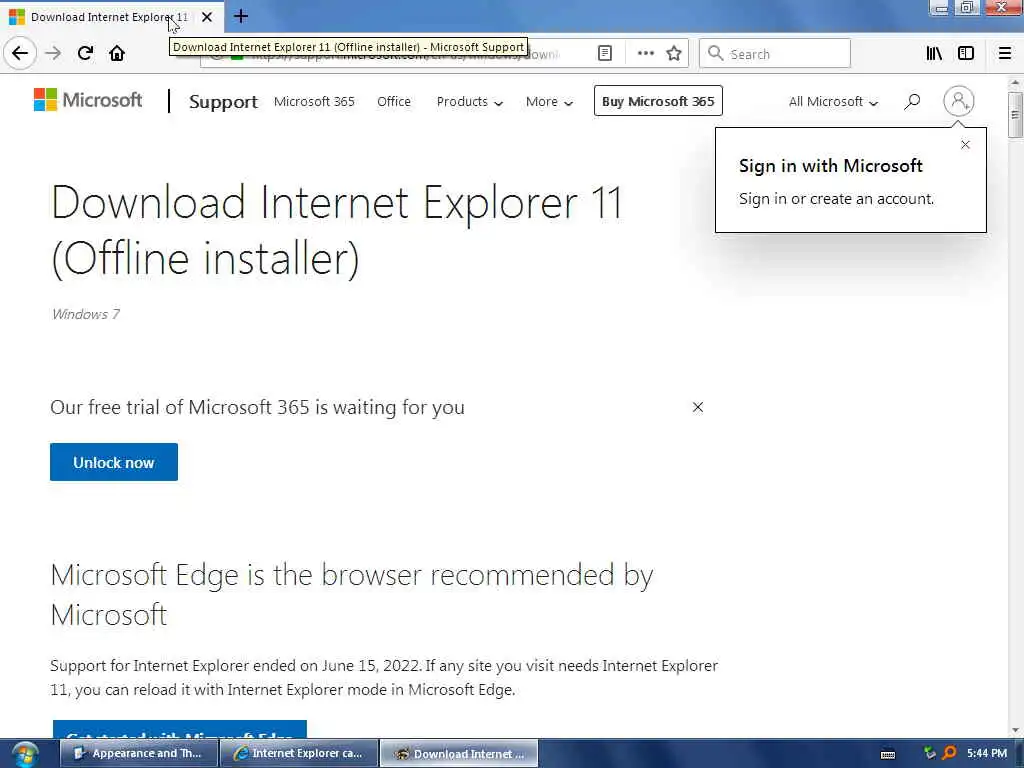Open the Support home link
Viewport: 1024px width, 768px height.
[223, 102]
